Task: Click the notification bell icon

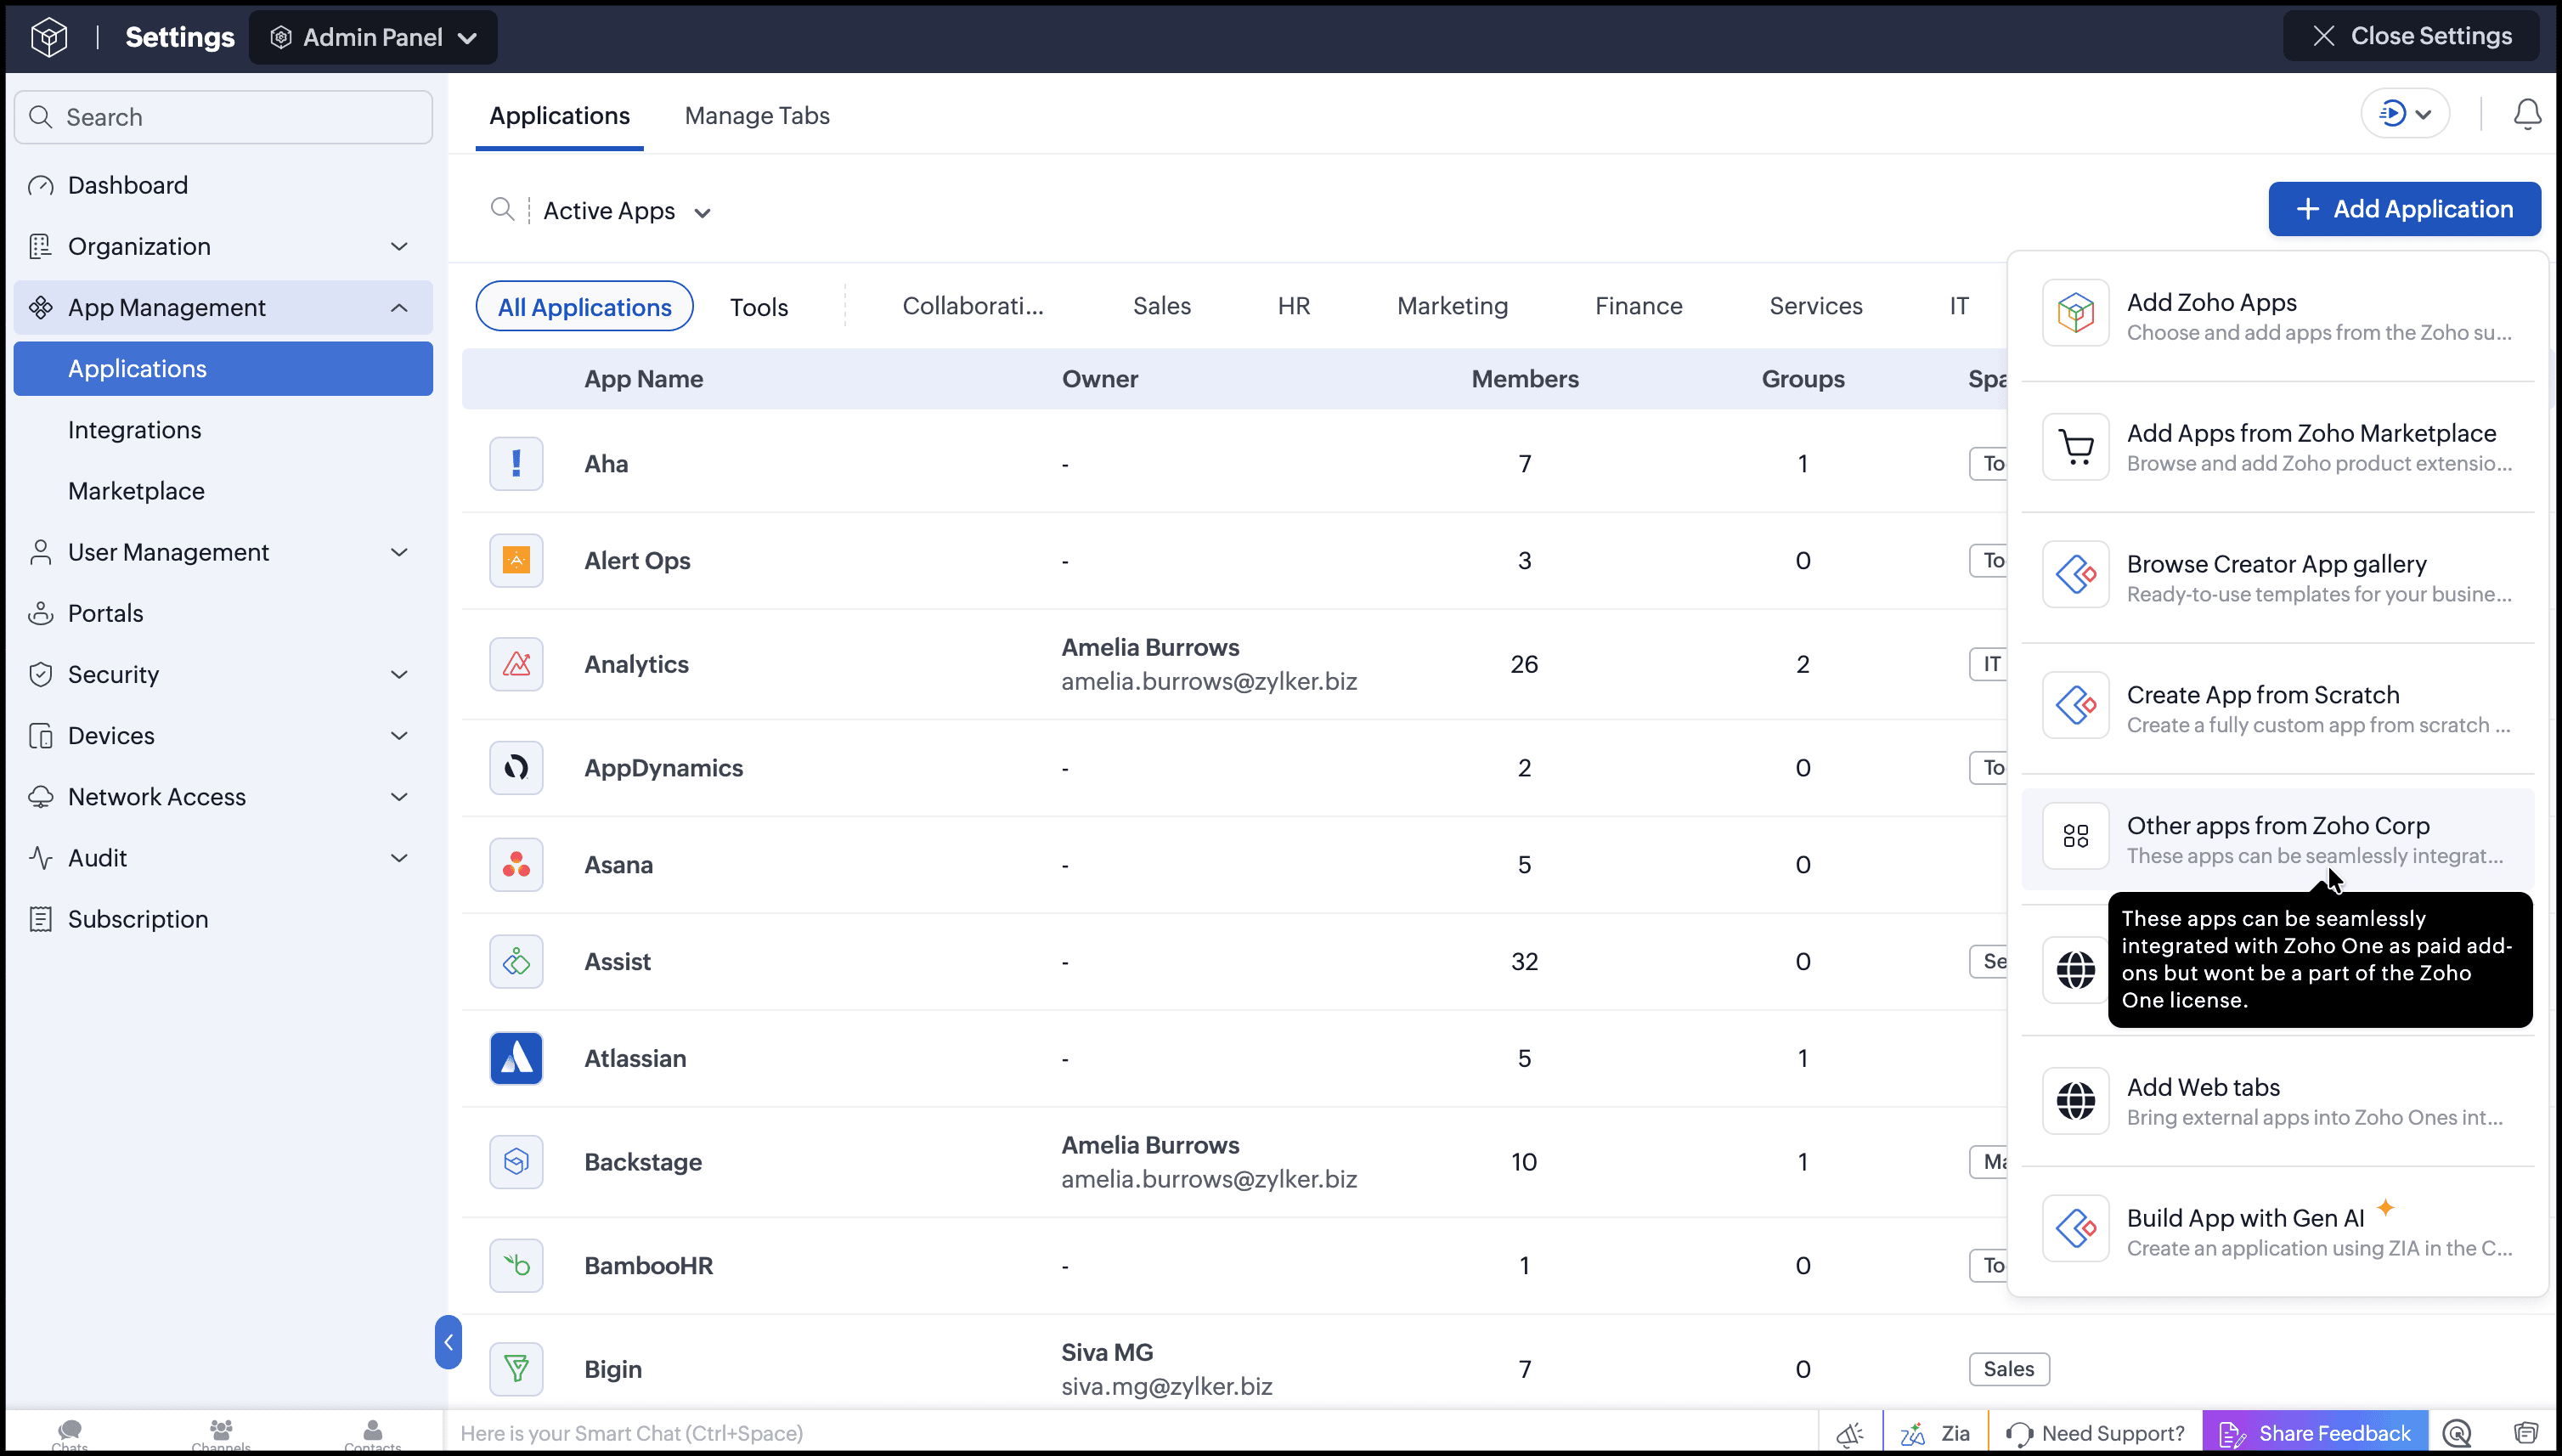Action: (2527, 114)
